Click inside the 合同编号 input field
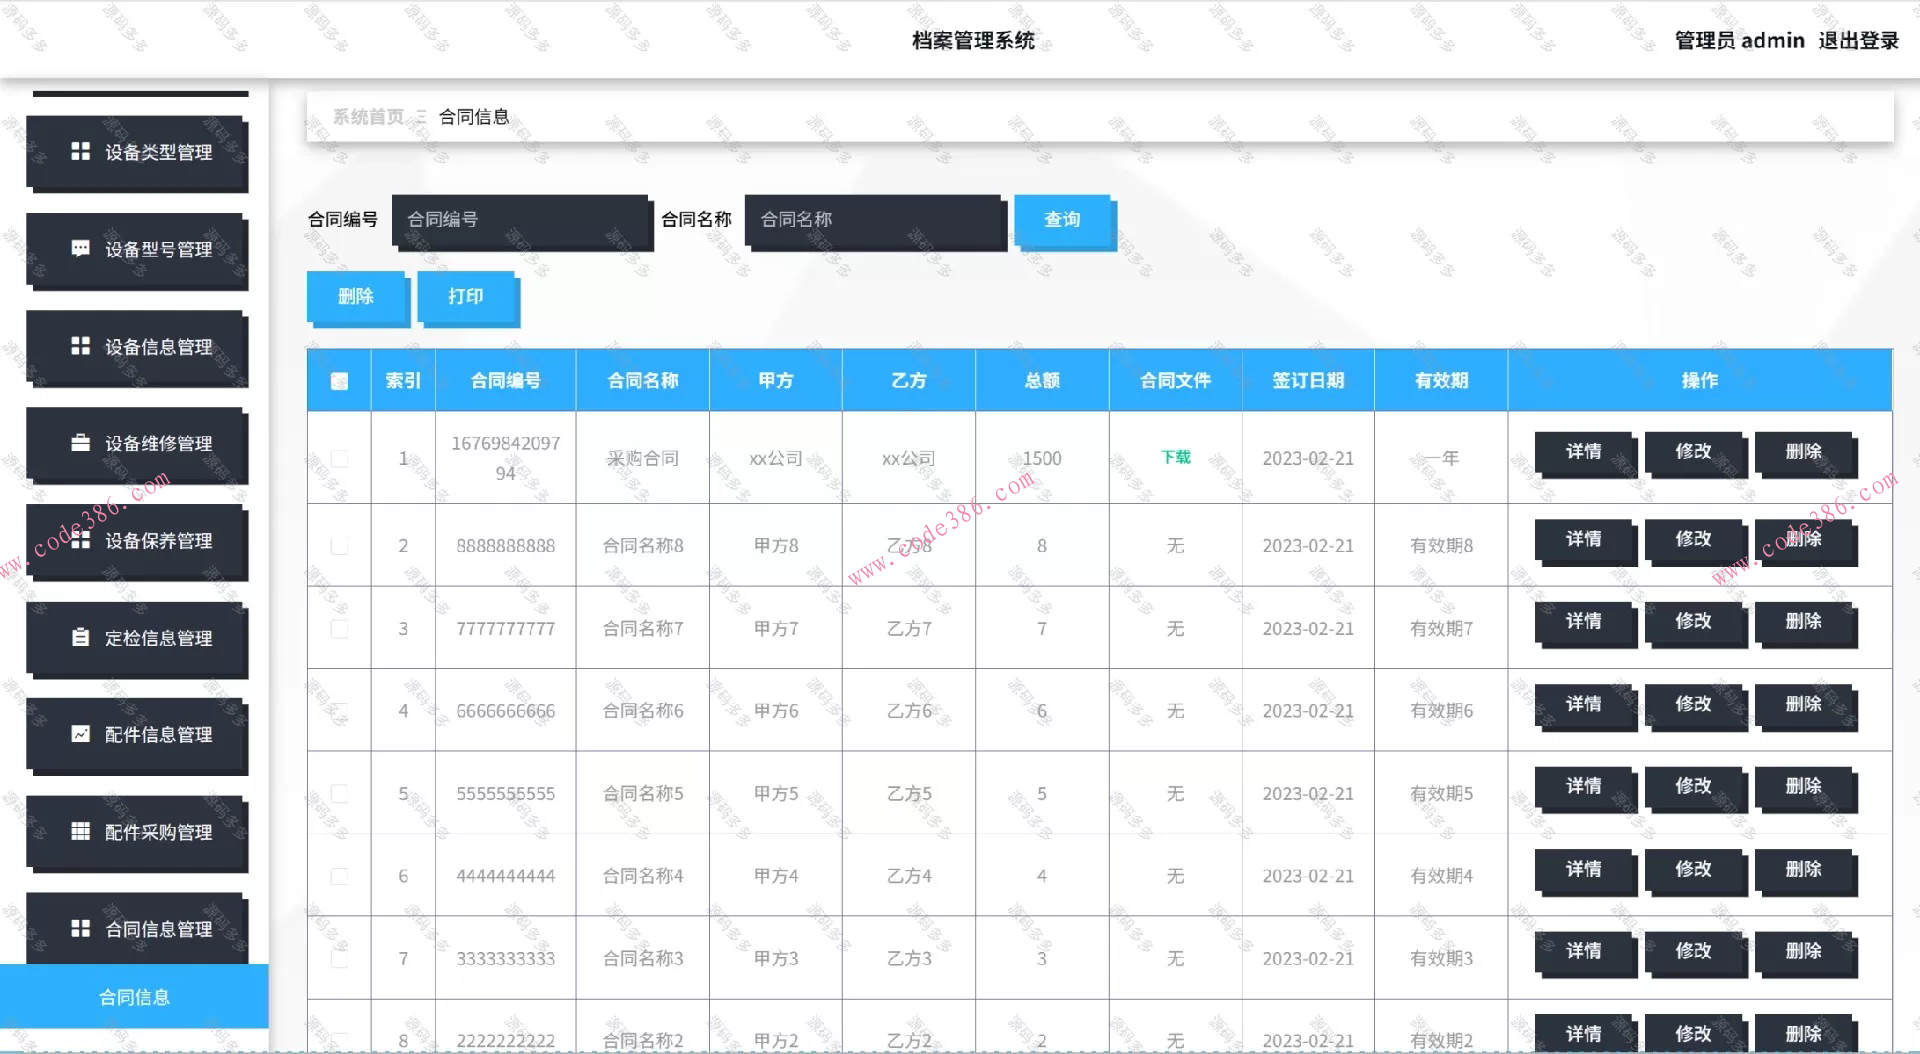 (520, 221)
